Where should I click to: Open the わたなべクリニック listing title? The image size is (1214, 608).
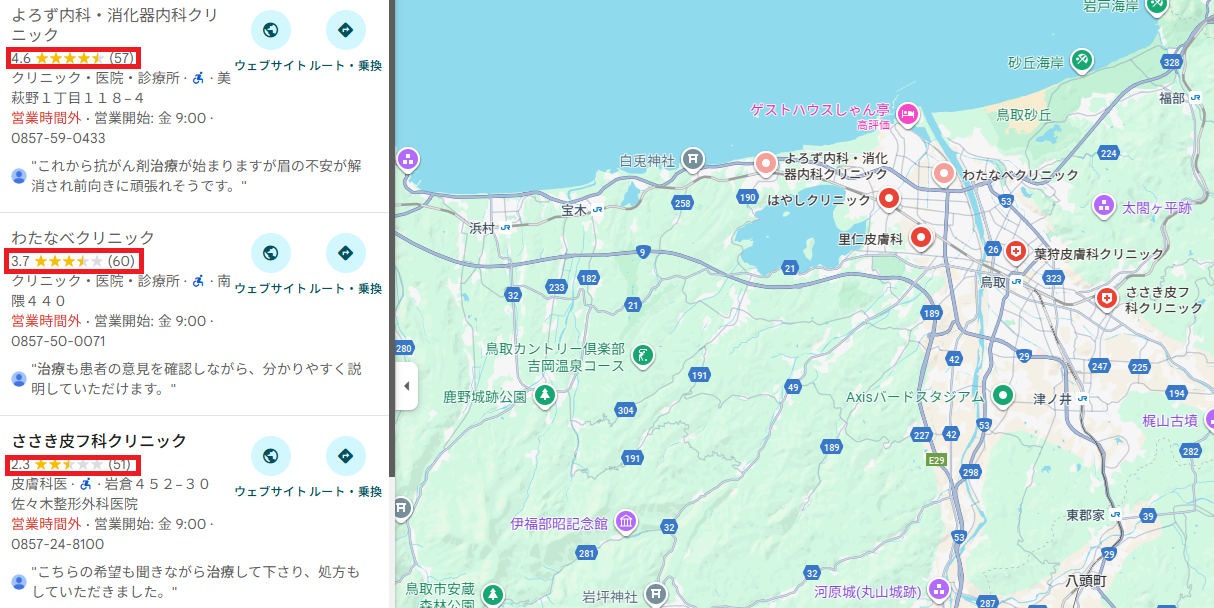(x=83, y=238)
